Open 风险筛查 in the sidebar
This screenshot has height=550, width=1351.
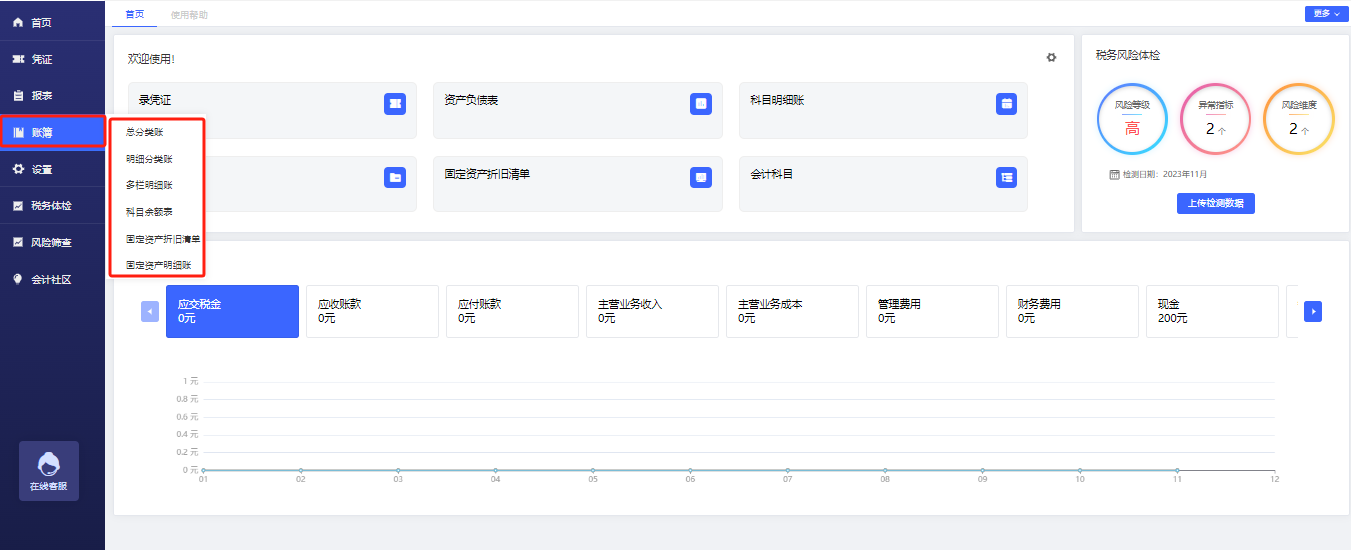pyautogui.click(x=52, y=242)
